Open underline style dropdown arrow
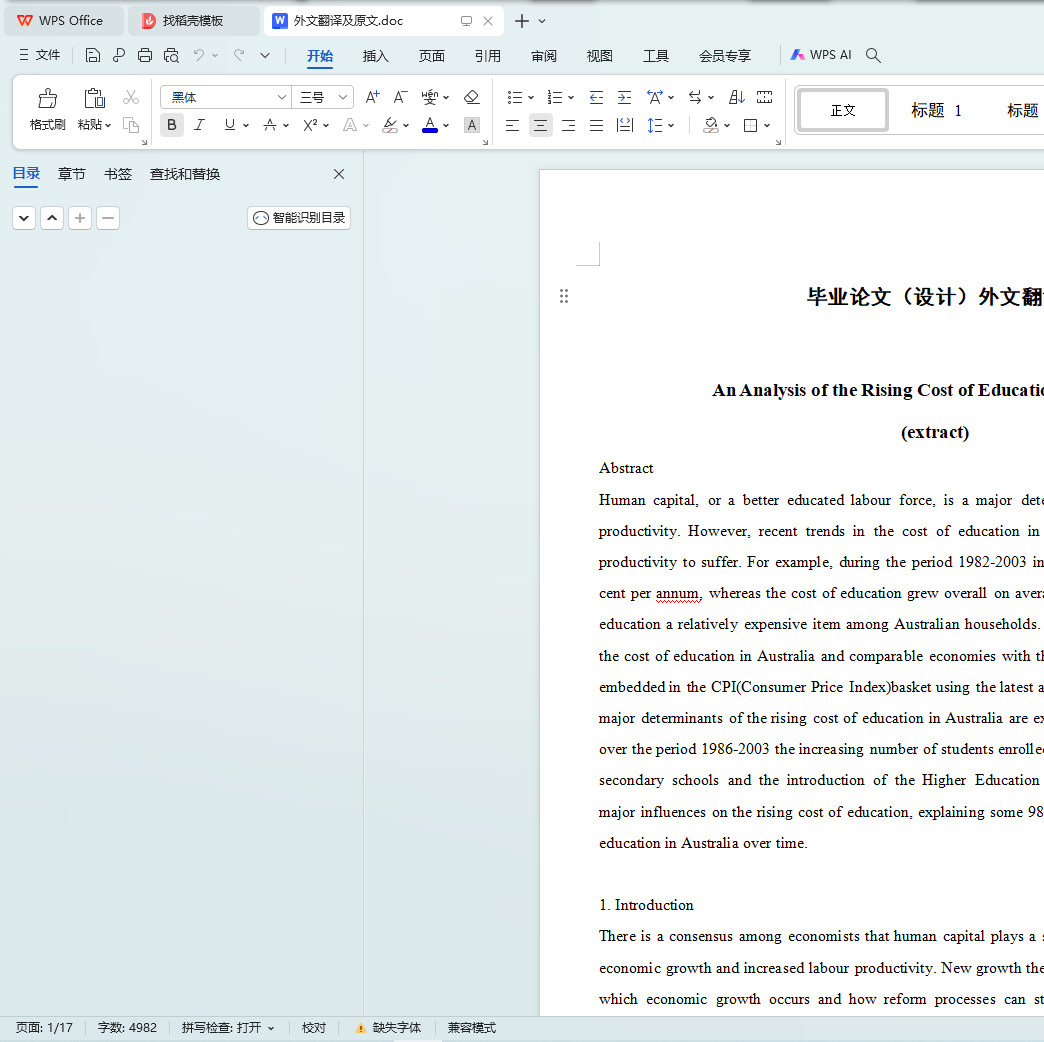The image size is (1044, 1042). [246, 125]
